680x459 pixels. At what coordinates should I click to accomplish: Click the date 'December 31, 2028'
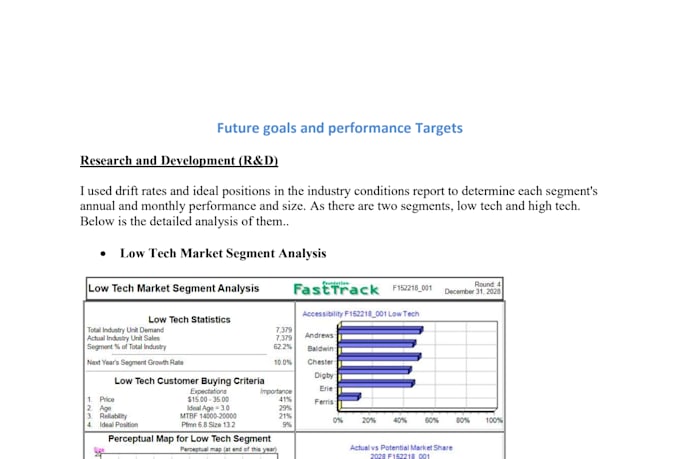pos(472,292)
